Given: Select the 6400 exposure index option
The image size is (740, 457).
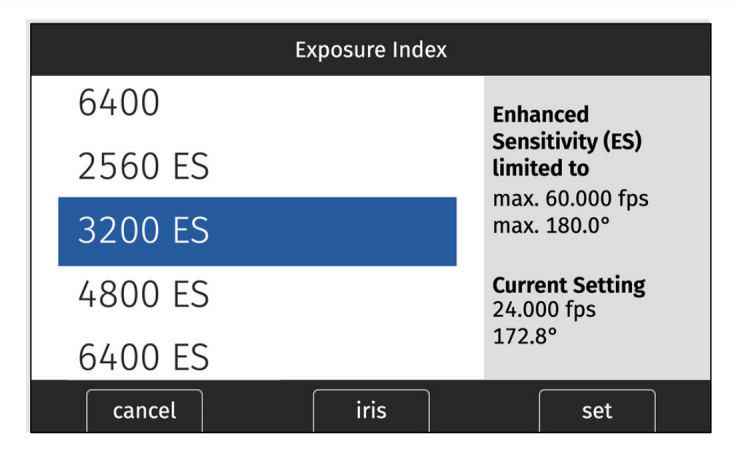Looking at the screenshot, I should [118, 104].
